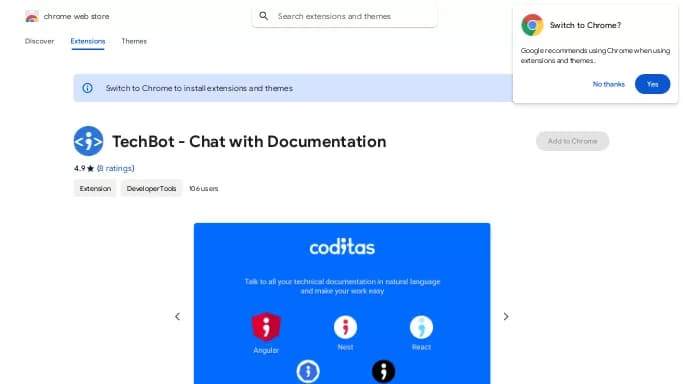This screenshot has width=683, height=384.
Task: Show next screenshot with right arrow
Action: pos(506,317)
